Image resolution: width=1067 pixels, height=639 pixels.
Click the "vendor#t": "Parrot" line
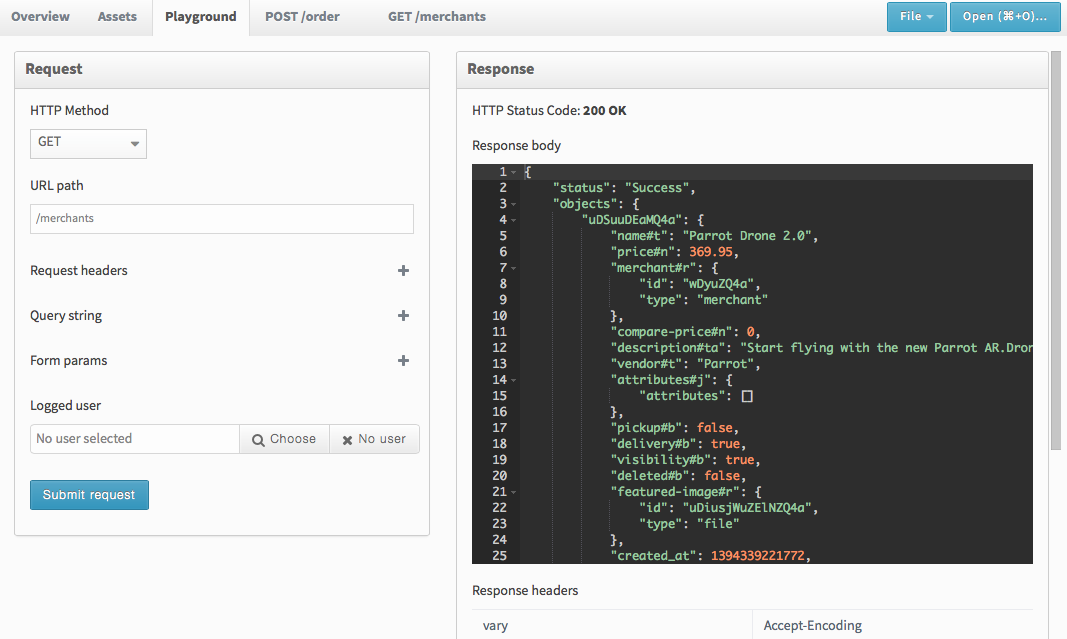point(685,364)
